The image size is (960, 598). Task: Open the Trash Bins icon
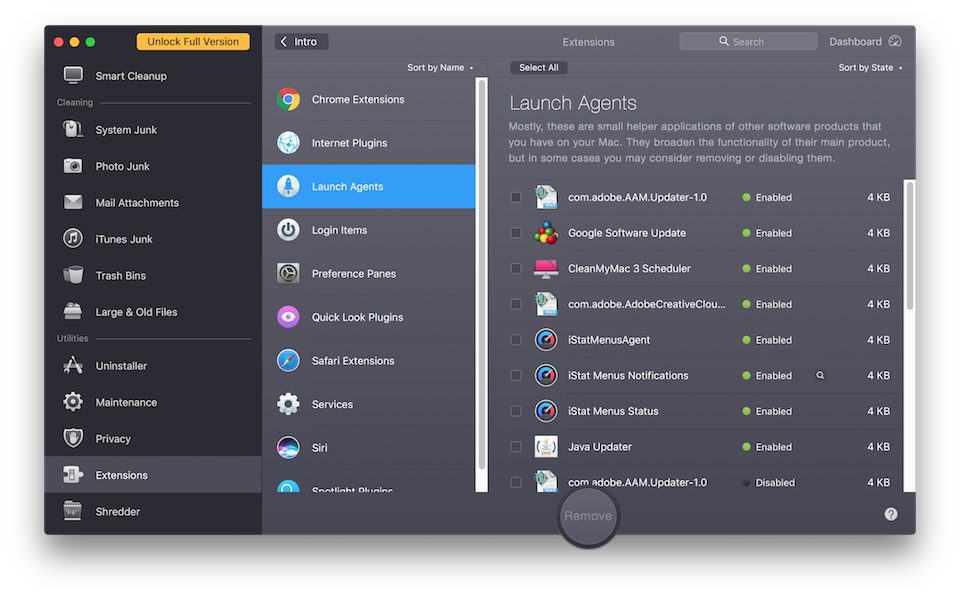(73, 275)
